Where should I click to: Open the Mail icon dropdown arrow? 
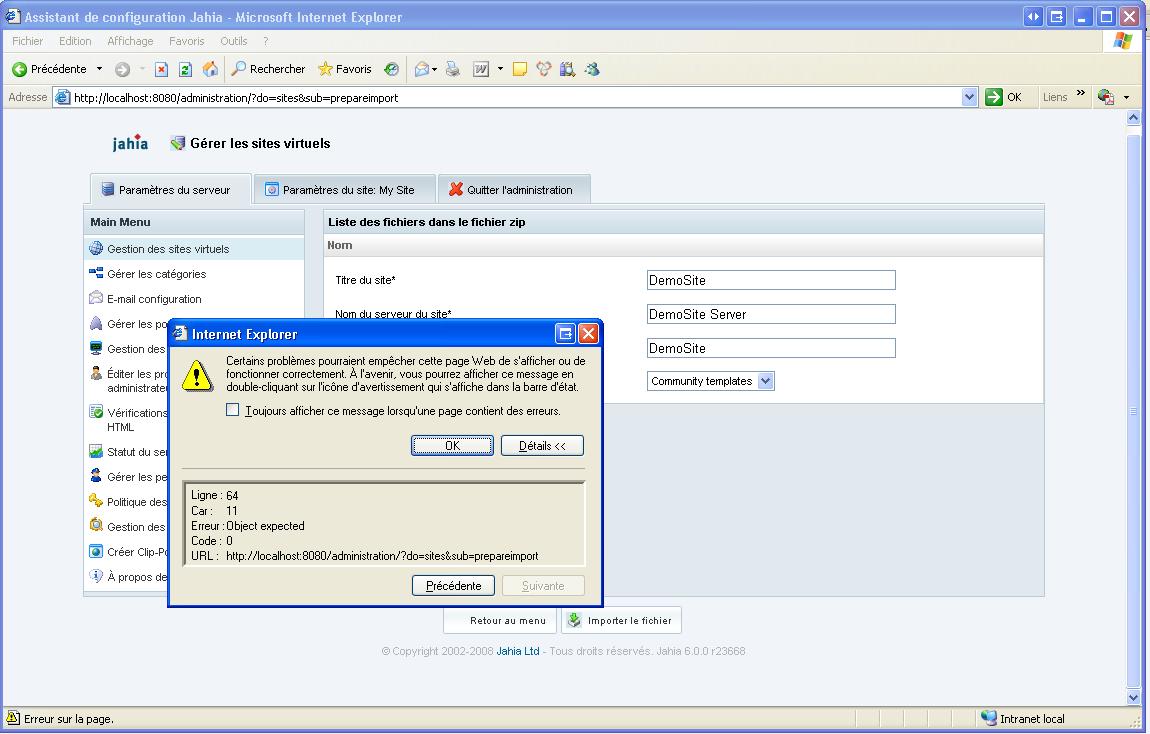click(x=434, y=70)
